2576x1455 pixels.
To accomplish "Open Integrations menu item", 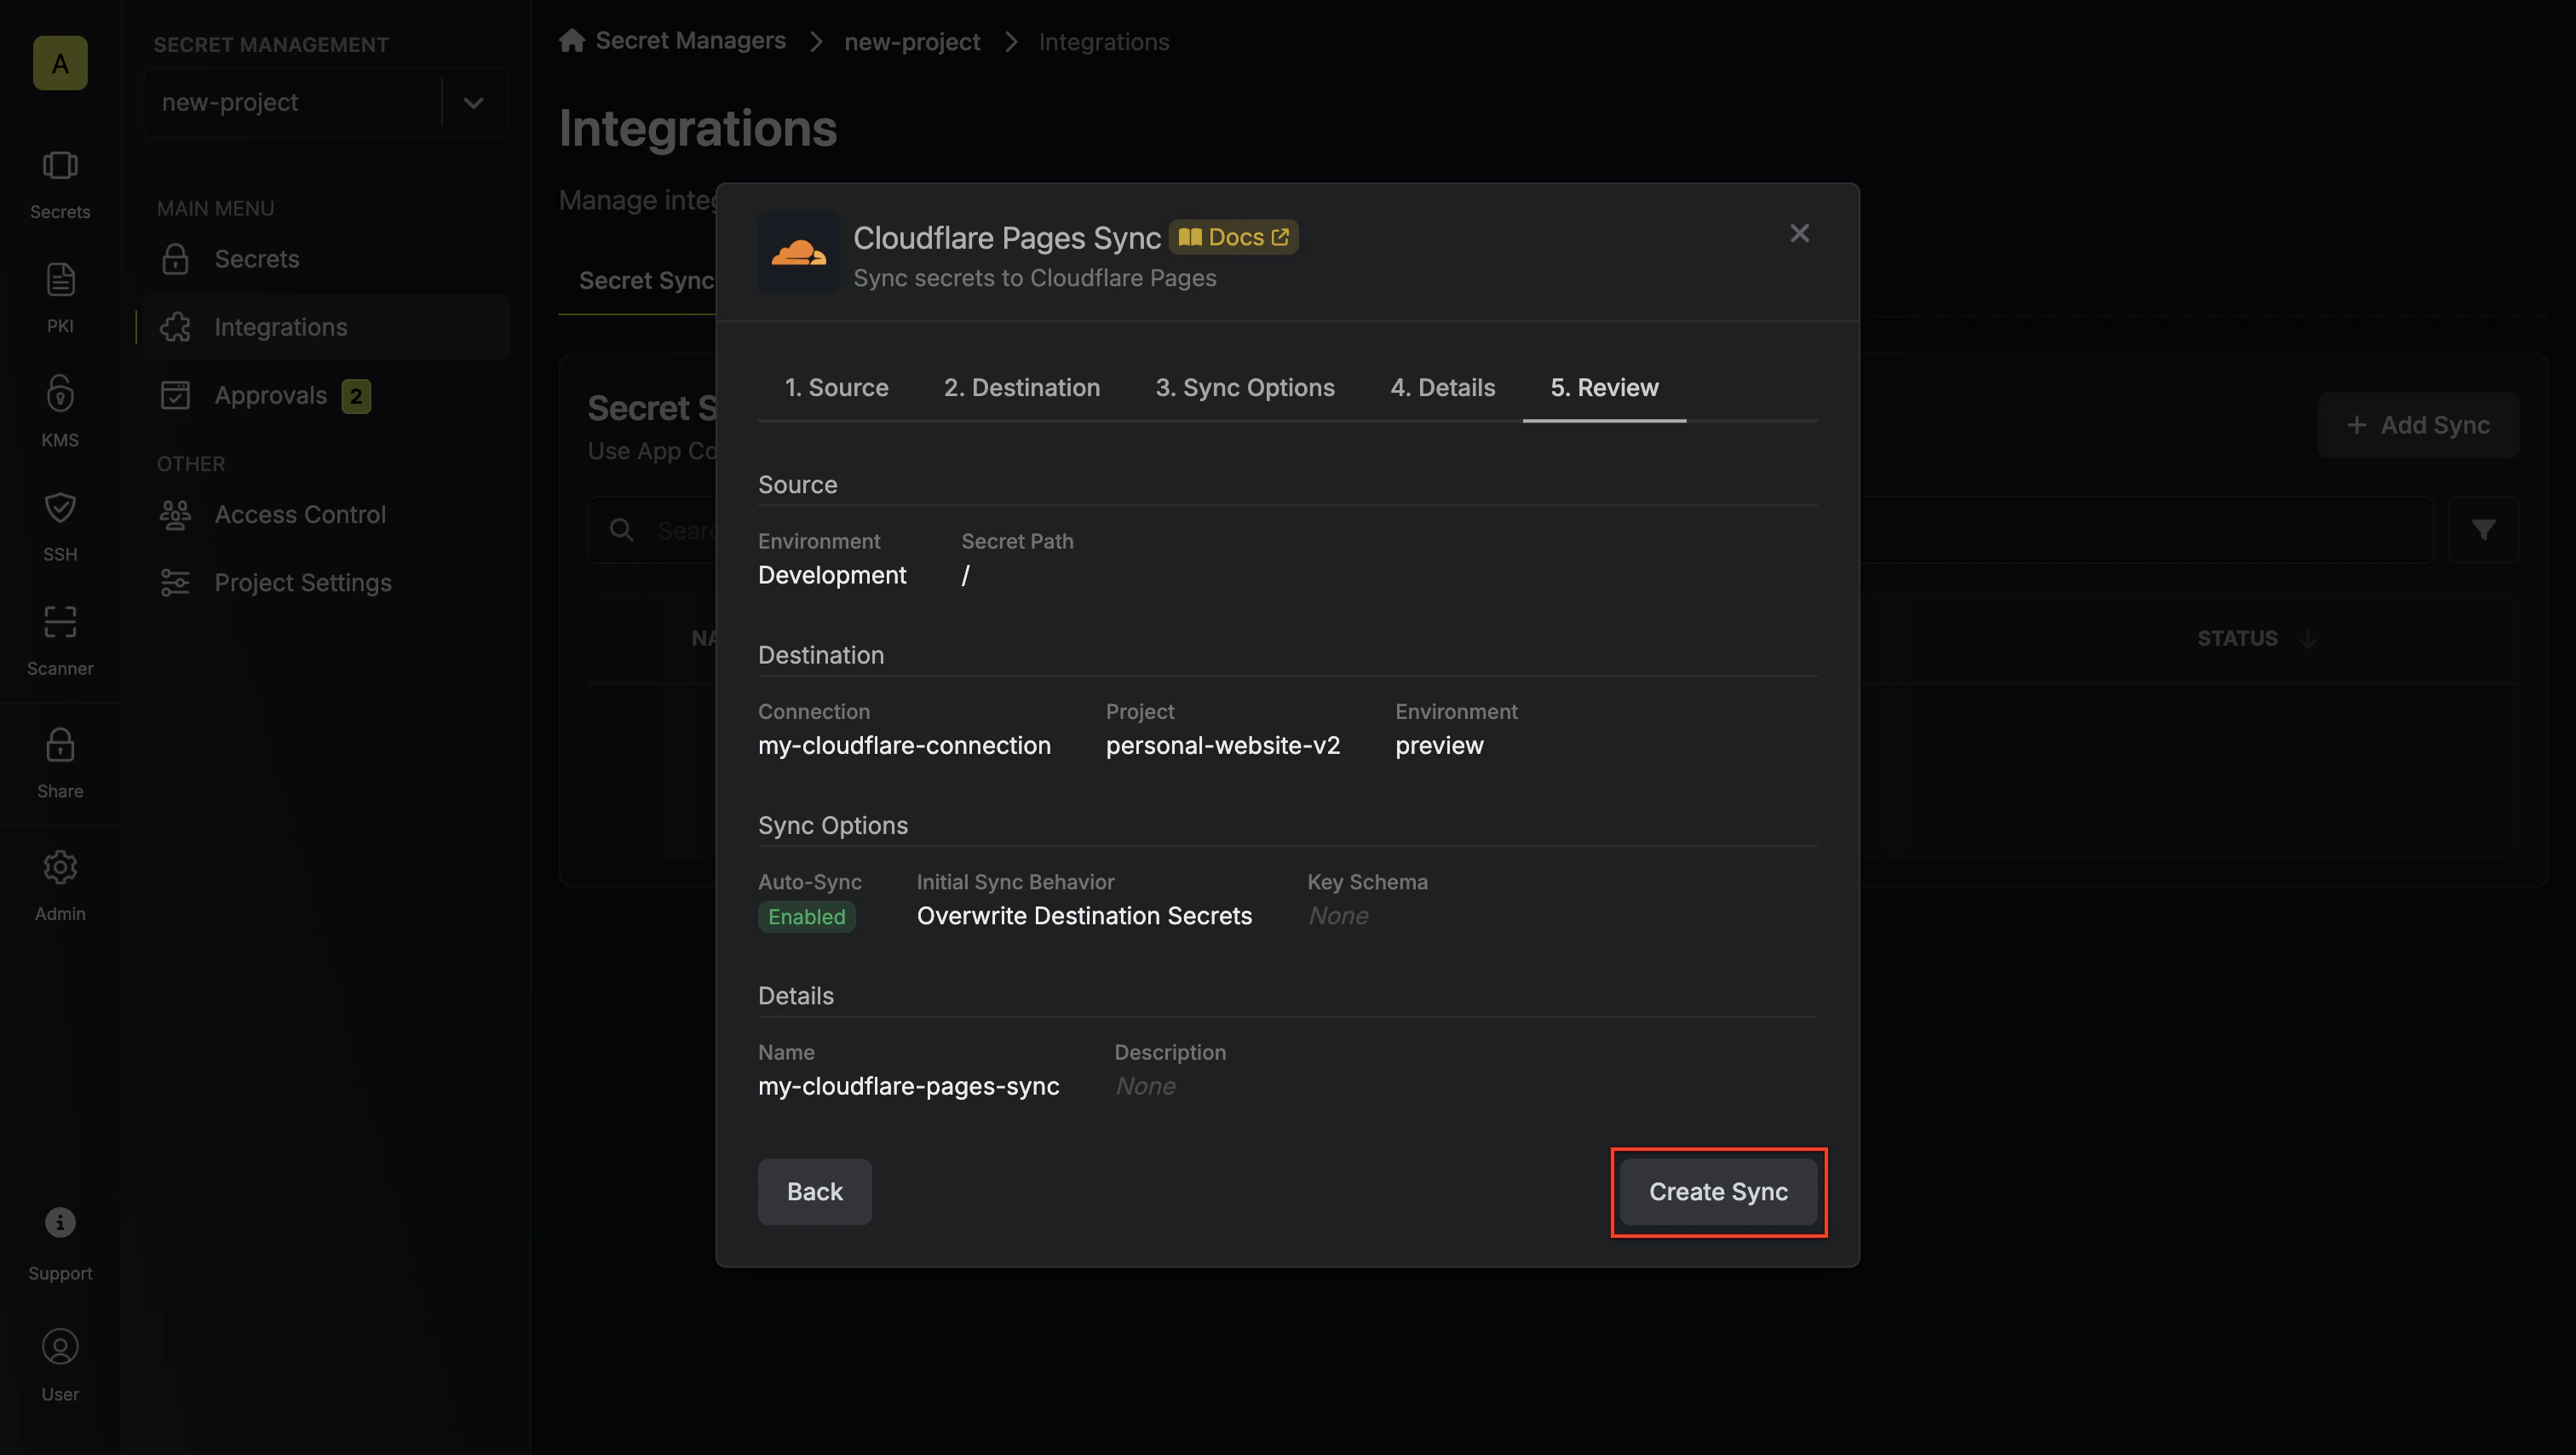I will [x=326, y=327].
